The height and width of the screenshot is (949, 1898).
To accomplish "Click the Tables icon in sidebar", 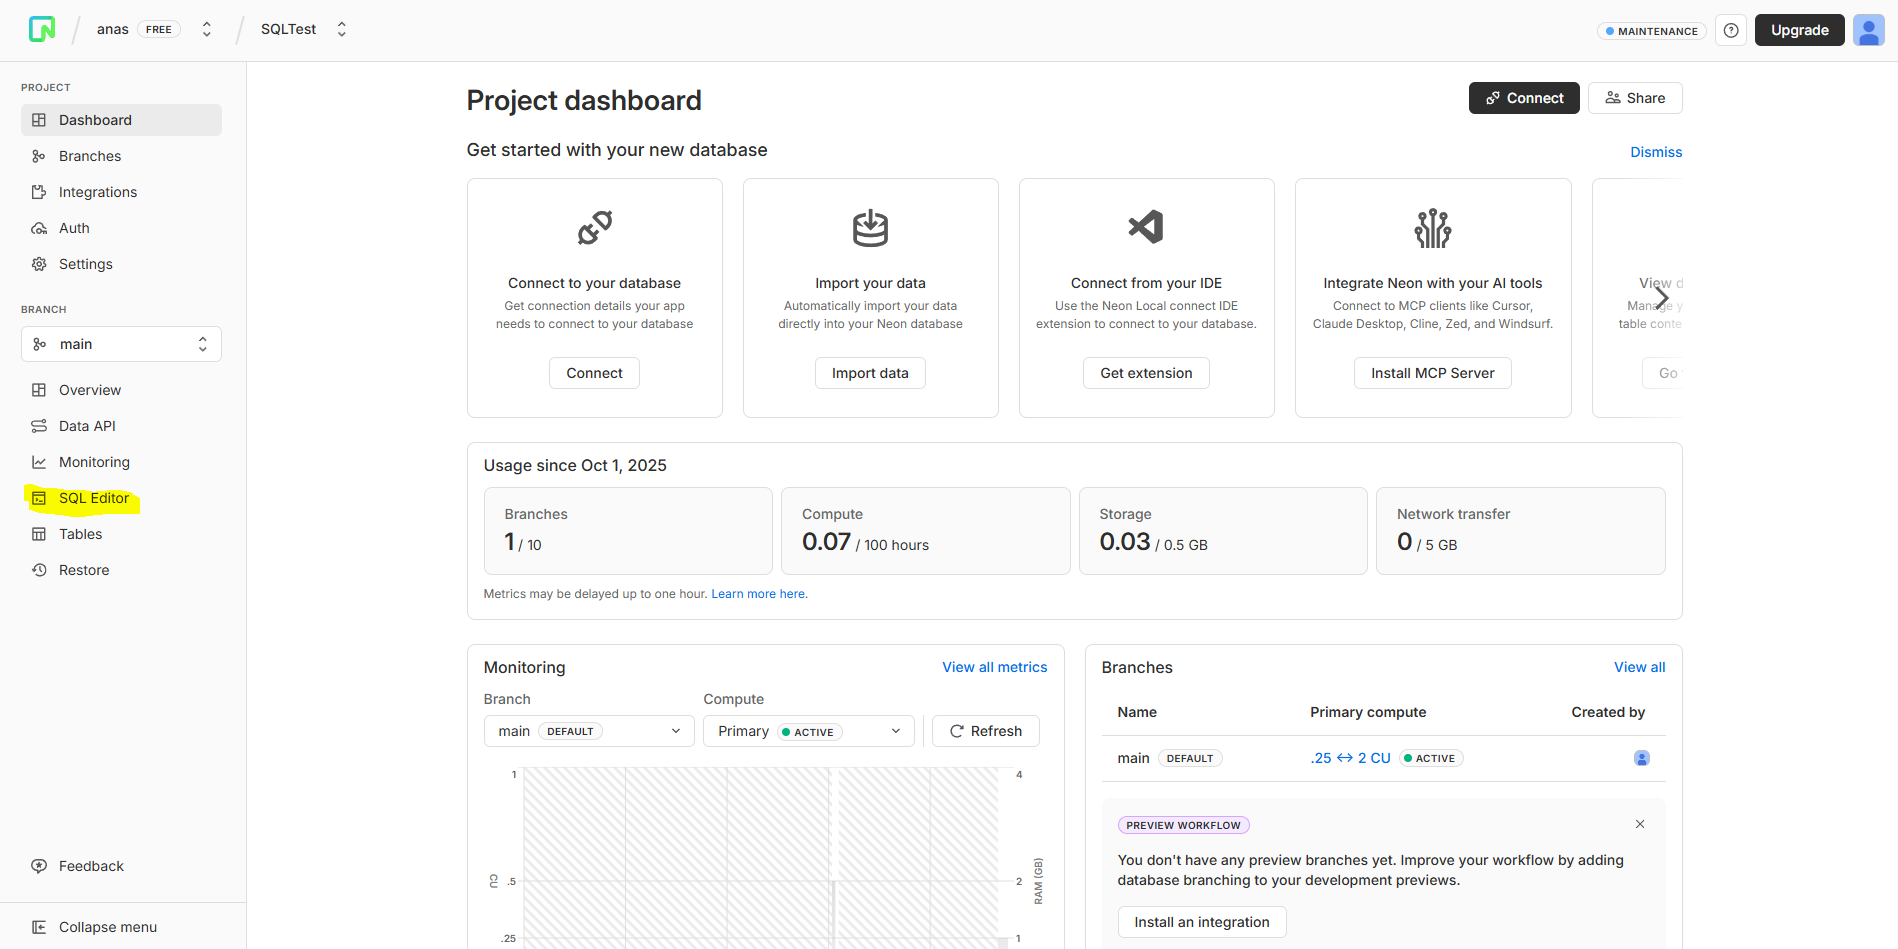I will coord(39,534).
